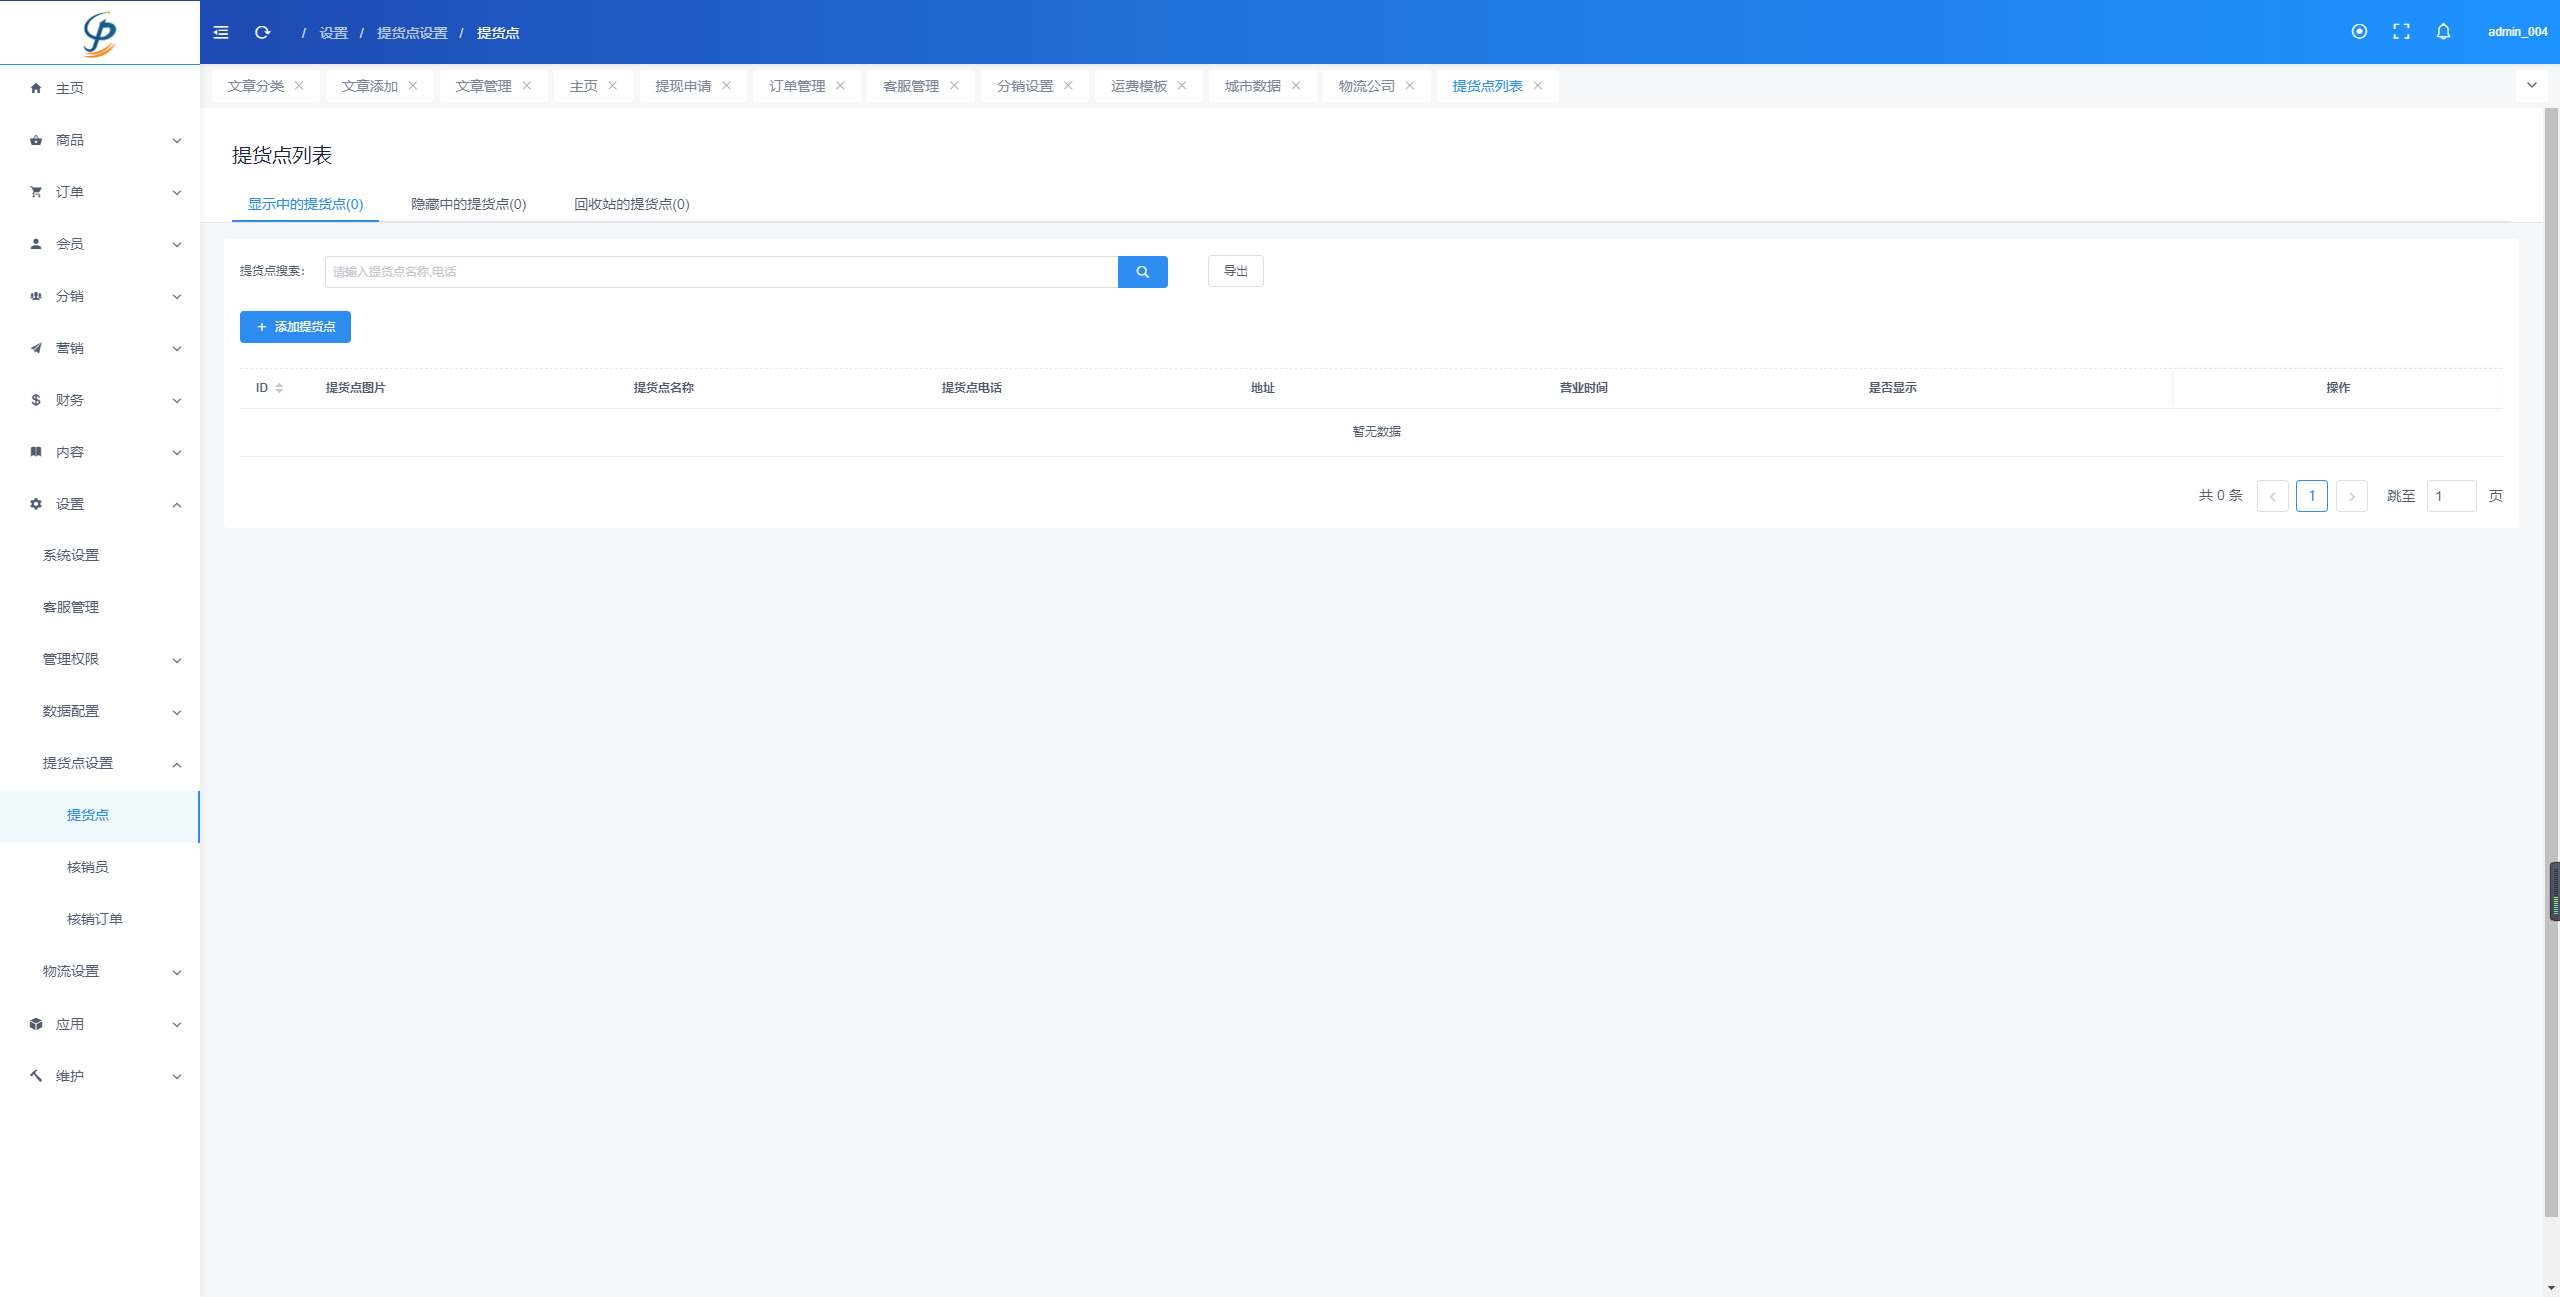Click the 导出 export button

pyautogui.click(x=1236, y=271)
